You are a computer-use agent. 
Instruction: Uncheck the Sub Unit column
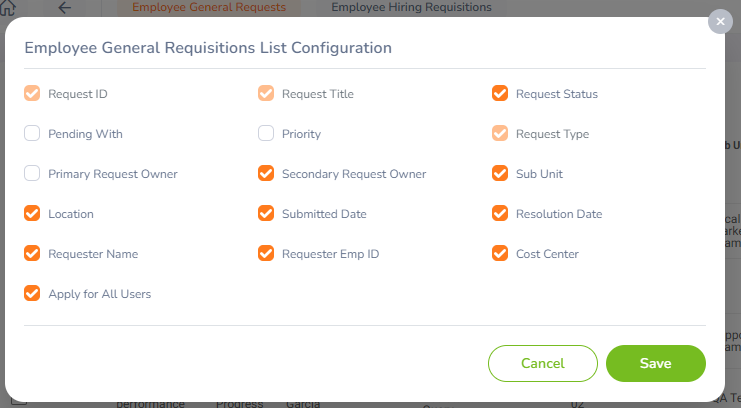500,174
